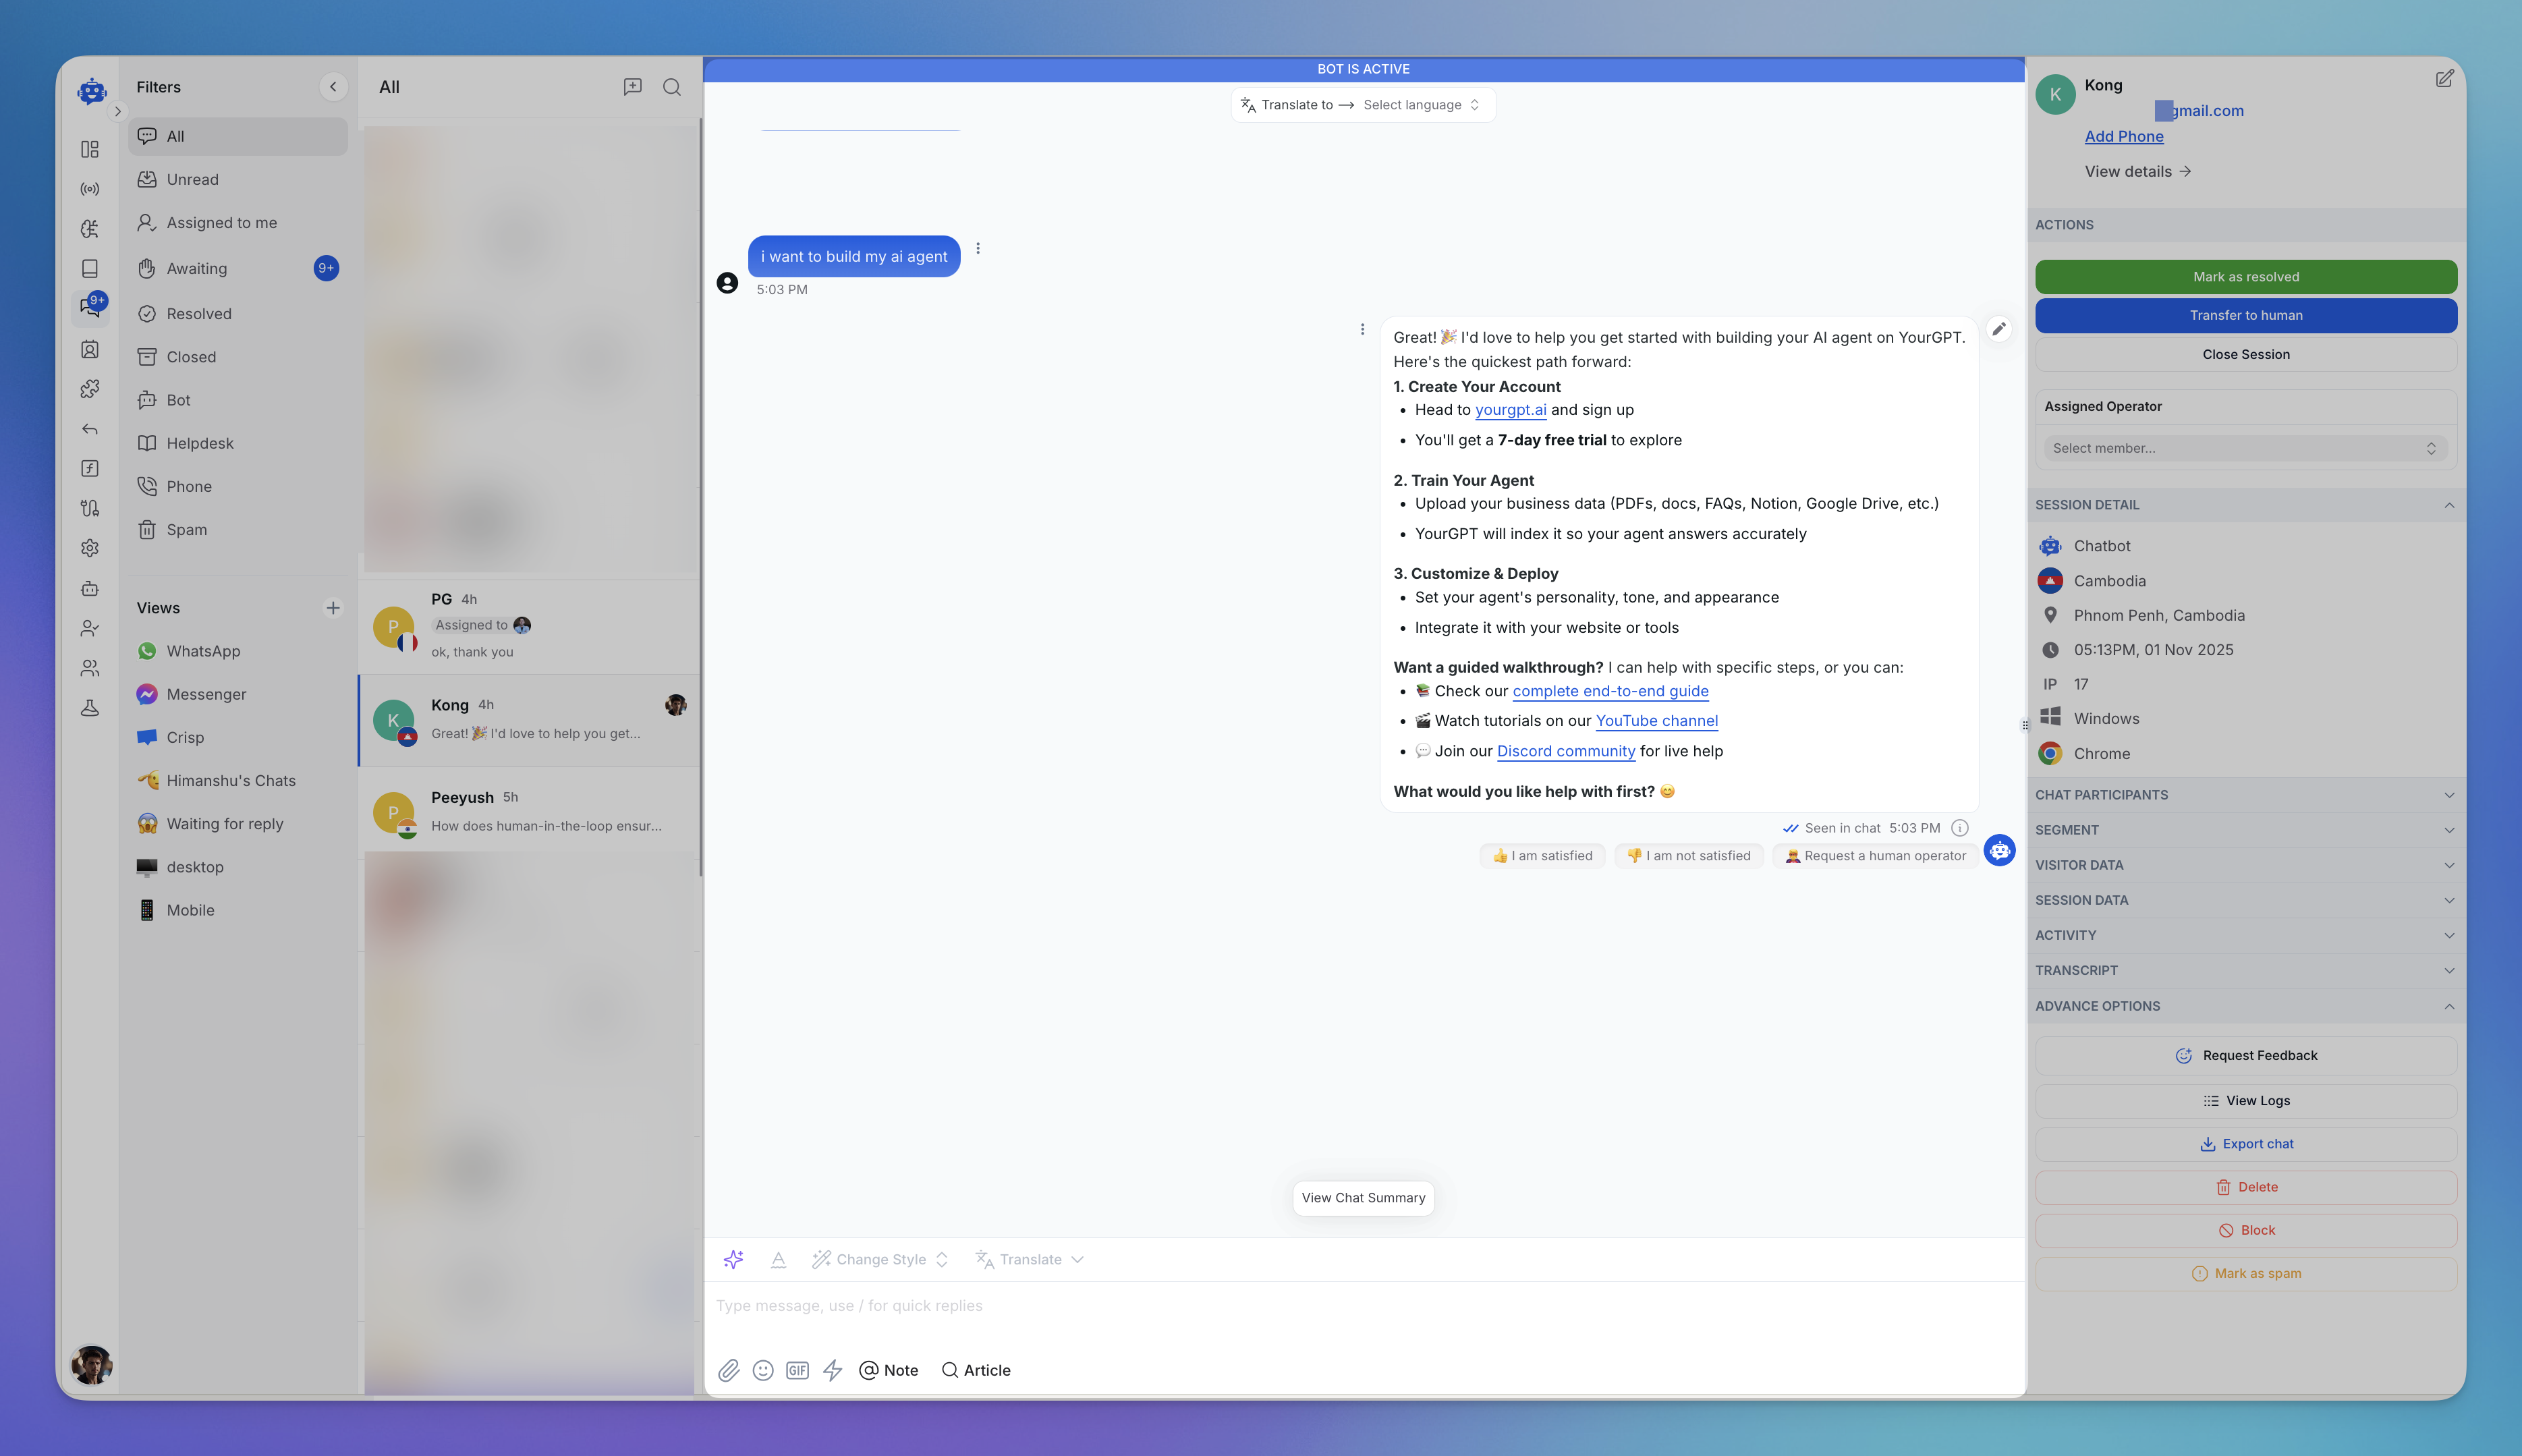
Task: Open the 'Select member' assigned operator dropdown
Action: pyautogui.click(x=2245, y=447)
